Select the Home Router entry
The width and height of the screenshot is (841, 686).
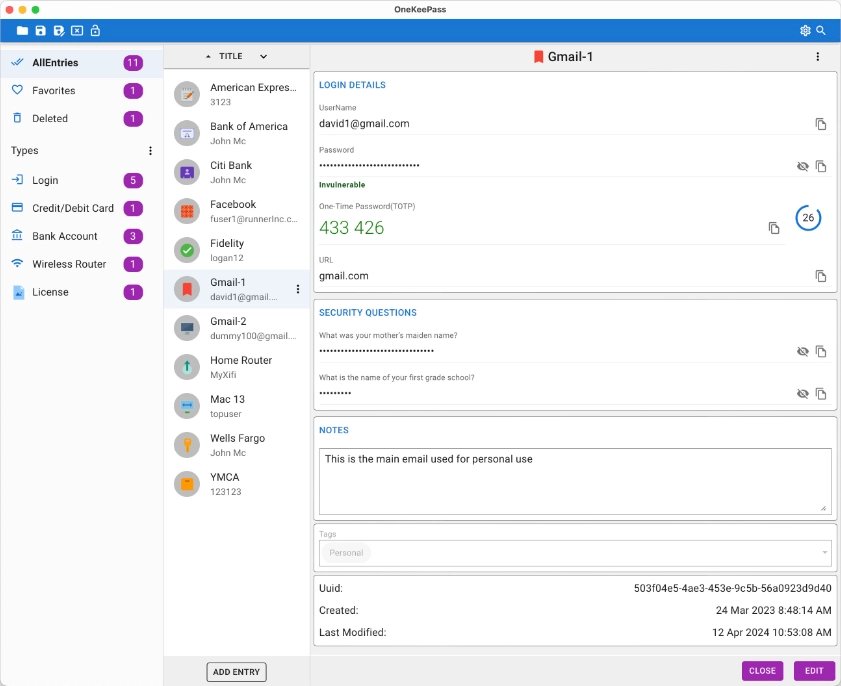tap(237, 367)
